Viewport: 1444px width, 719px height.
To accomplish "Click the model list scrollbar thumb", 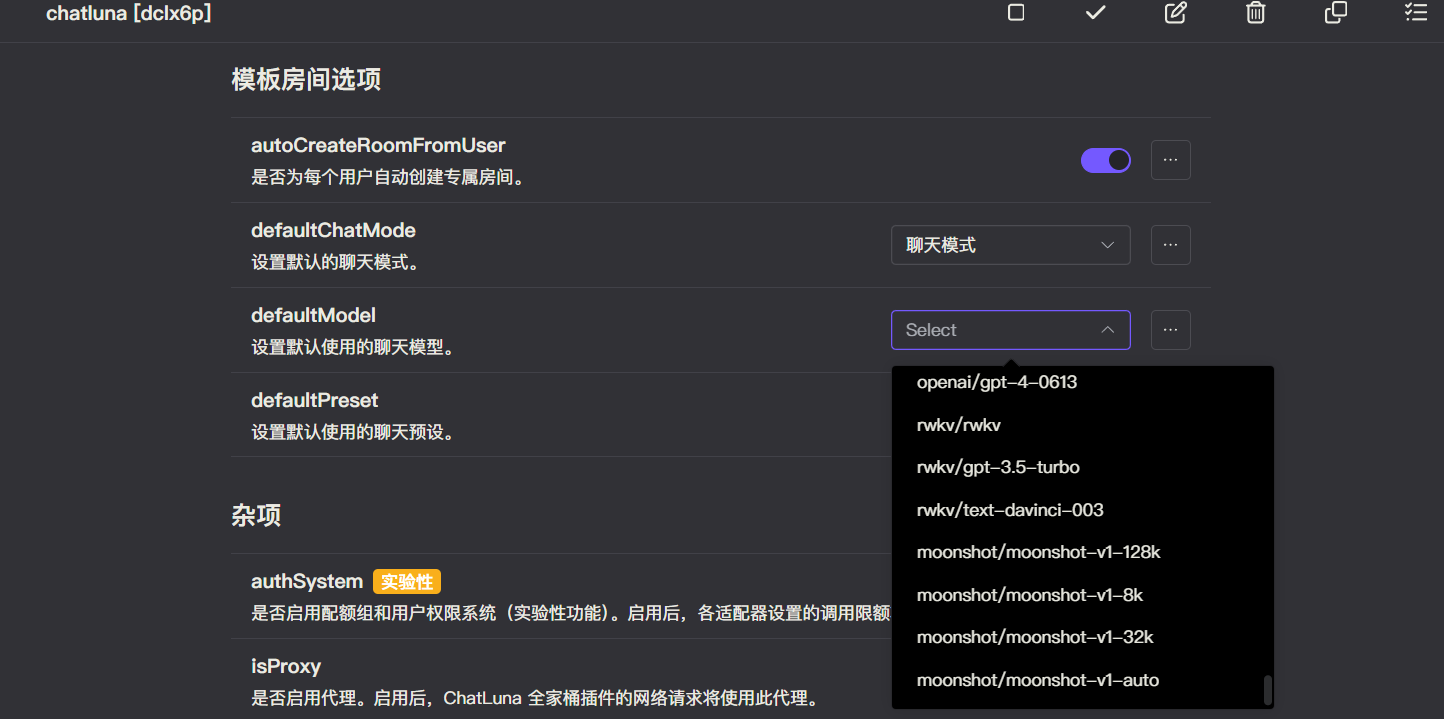I will pos(1267,690).
